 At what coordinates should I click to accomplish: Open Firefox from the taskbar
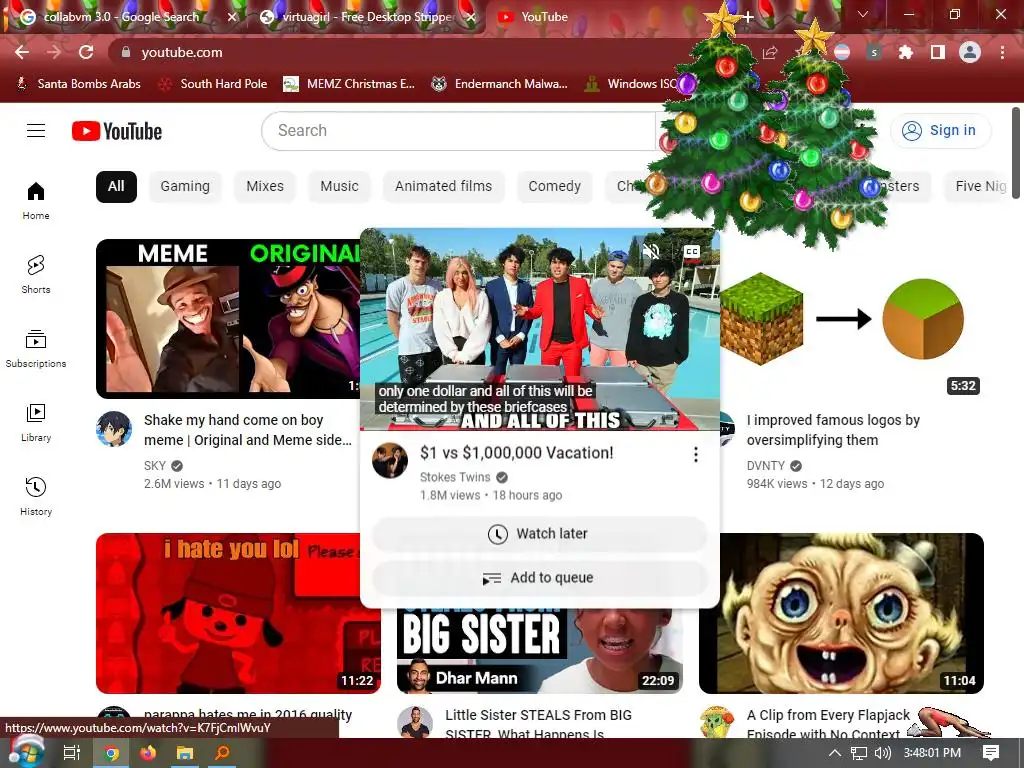148,753
